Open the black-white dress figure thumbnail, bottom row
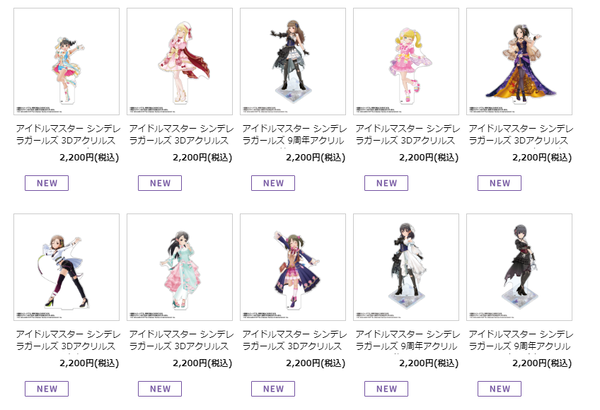 tap(406, 267)
